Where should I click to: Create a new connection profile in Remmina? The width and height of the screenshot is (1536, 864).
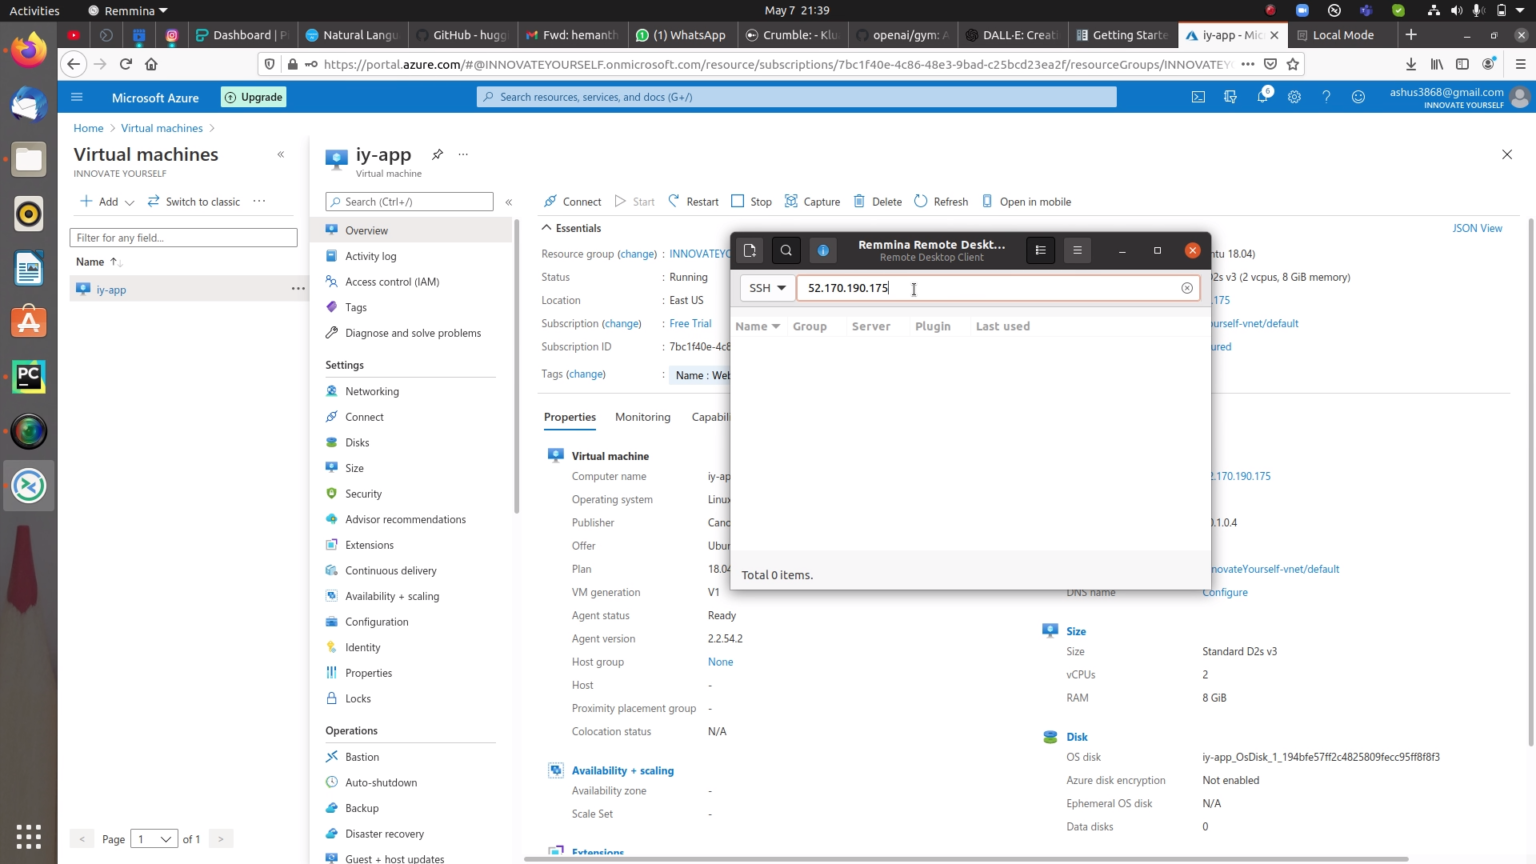(750, 250)
